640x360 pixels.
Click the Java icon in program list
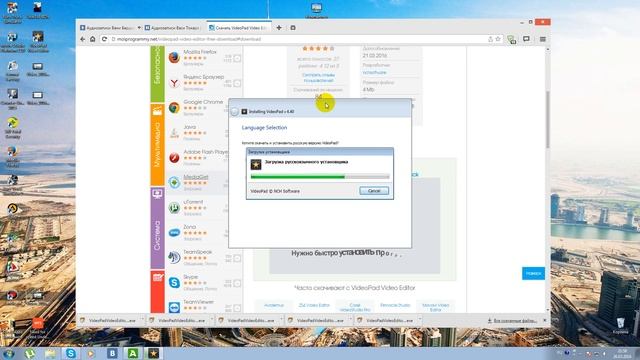click(x=174, y=133)
